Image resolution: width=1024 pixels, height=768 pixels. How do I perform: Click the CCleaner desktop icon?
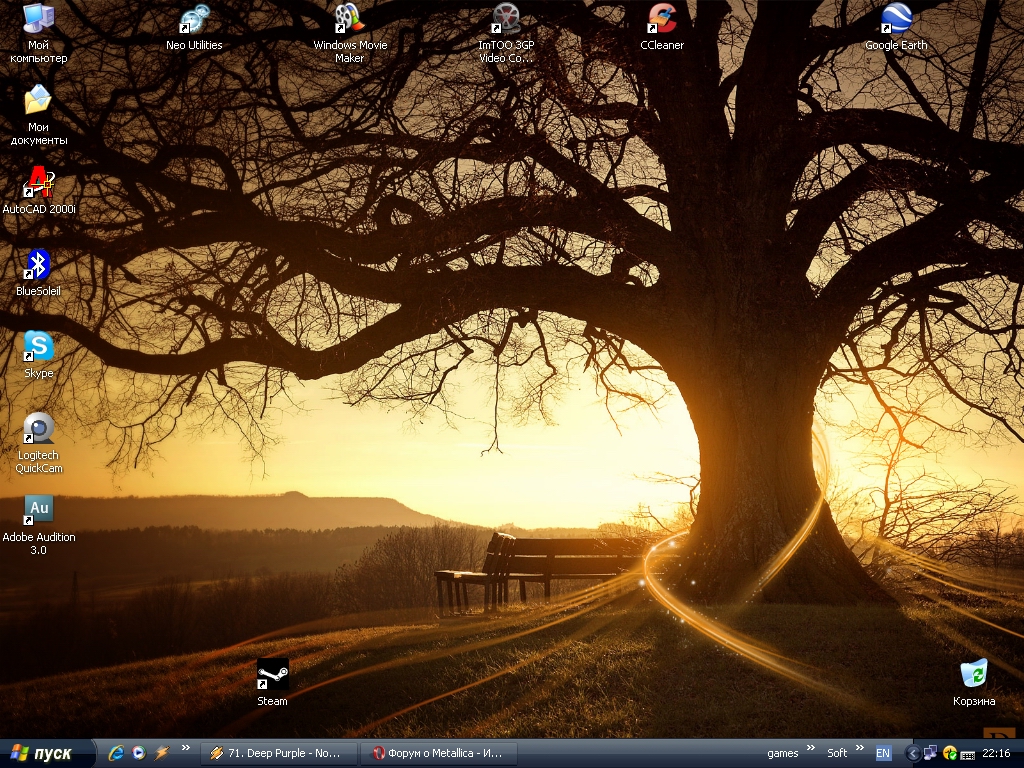click(x=662, y=20)
